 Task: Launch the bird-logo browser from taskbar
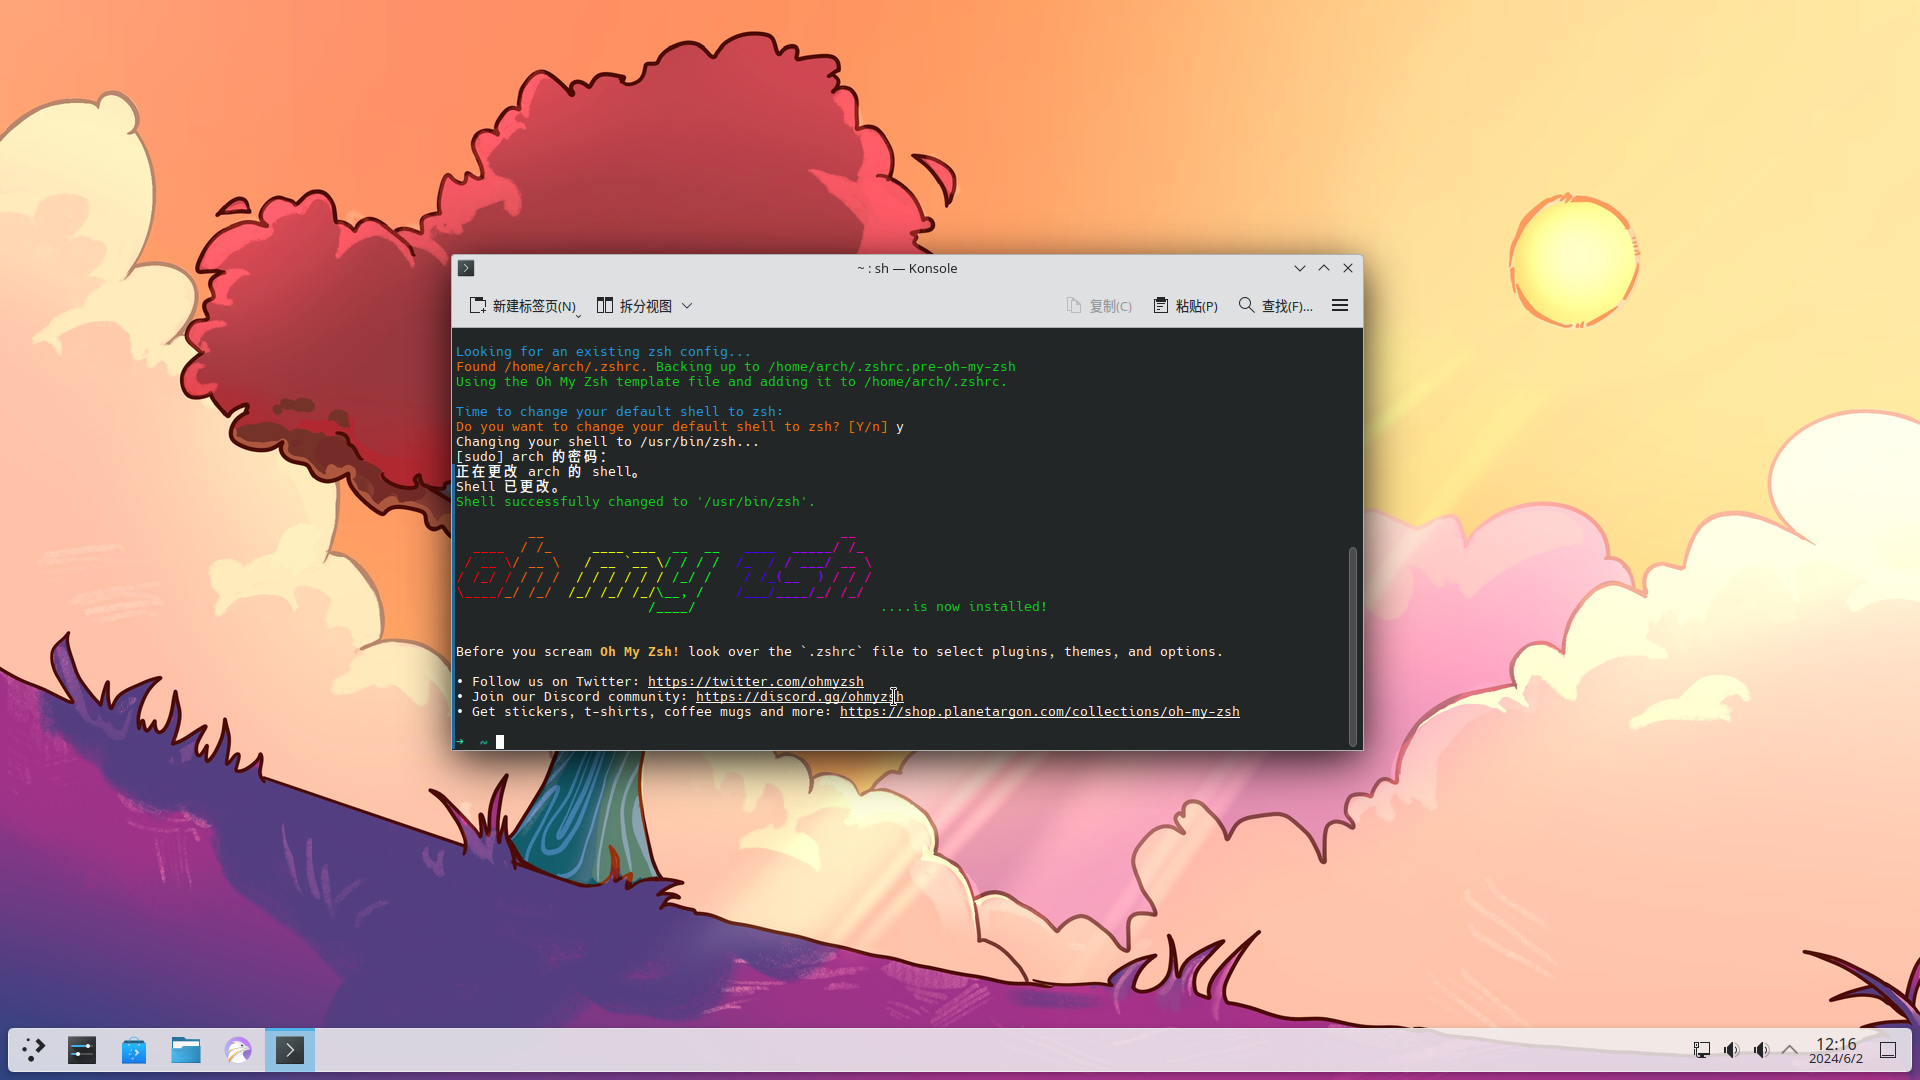point(238,1050)
